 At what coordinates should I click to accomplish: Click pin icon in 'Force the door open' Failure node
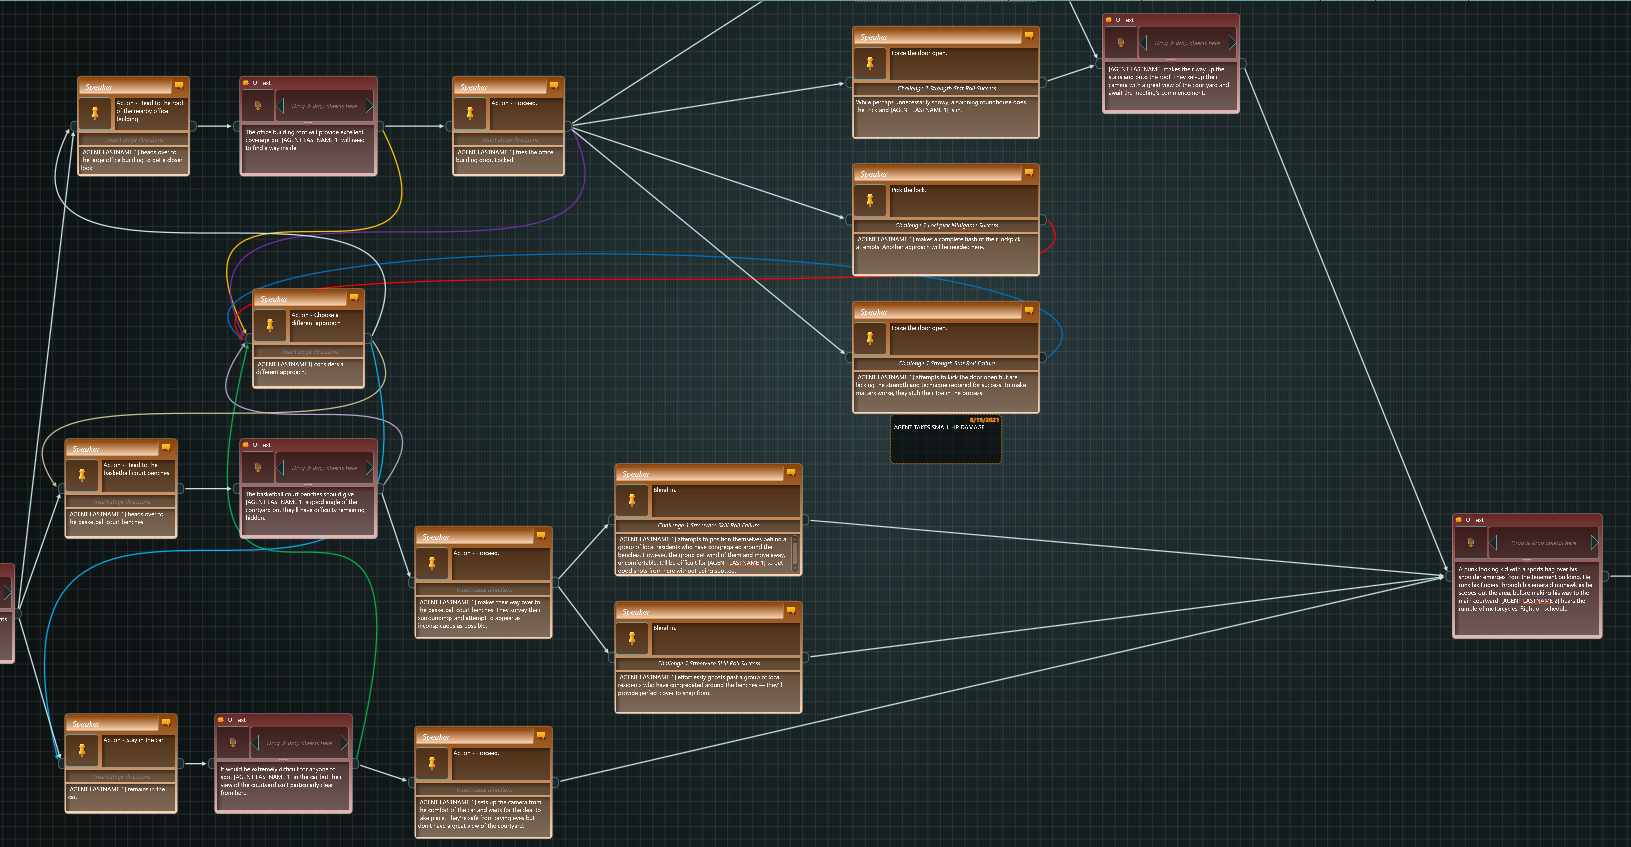[x=870, y=338]
